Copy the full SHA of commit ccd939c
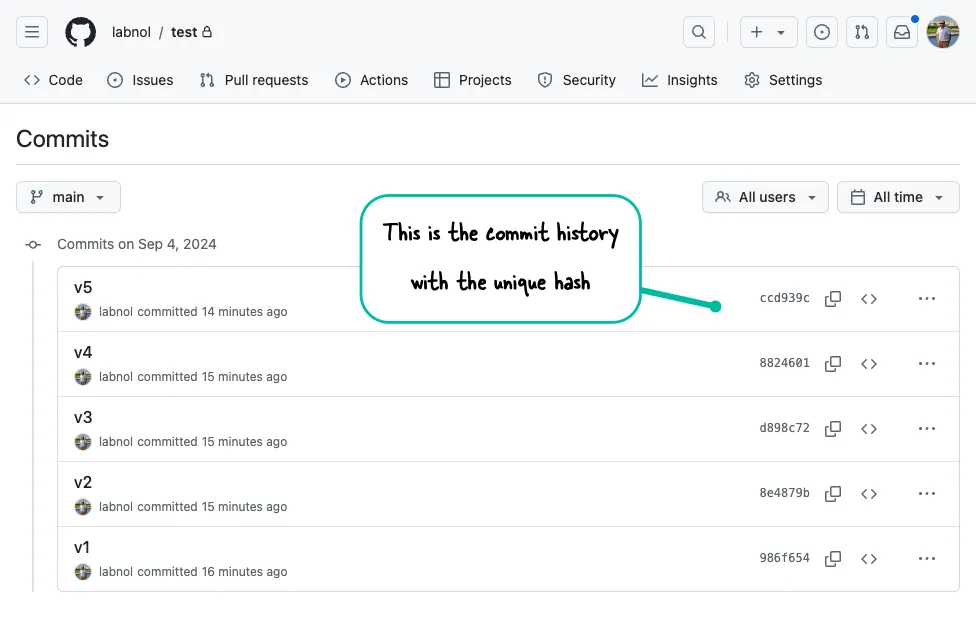The height and width of the screenshot is (626, 976). point(833,298)
